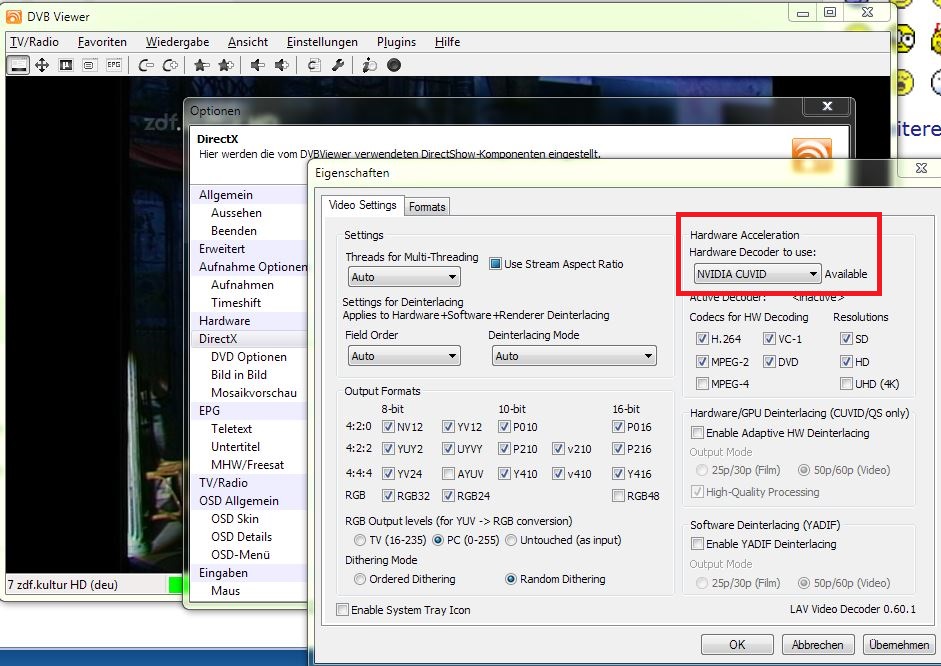Open the Plugins menu
The height and width of the screenshot is (666, 941).
pyautogui.click(x=396, y=42)
